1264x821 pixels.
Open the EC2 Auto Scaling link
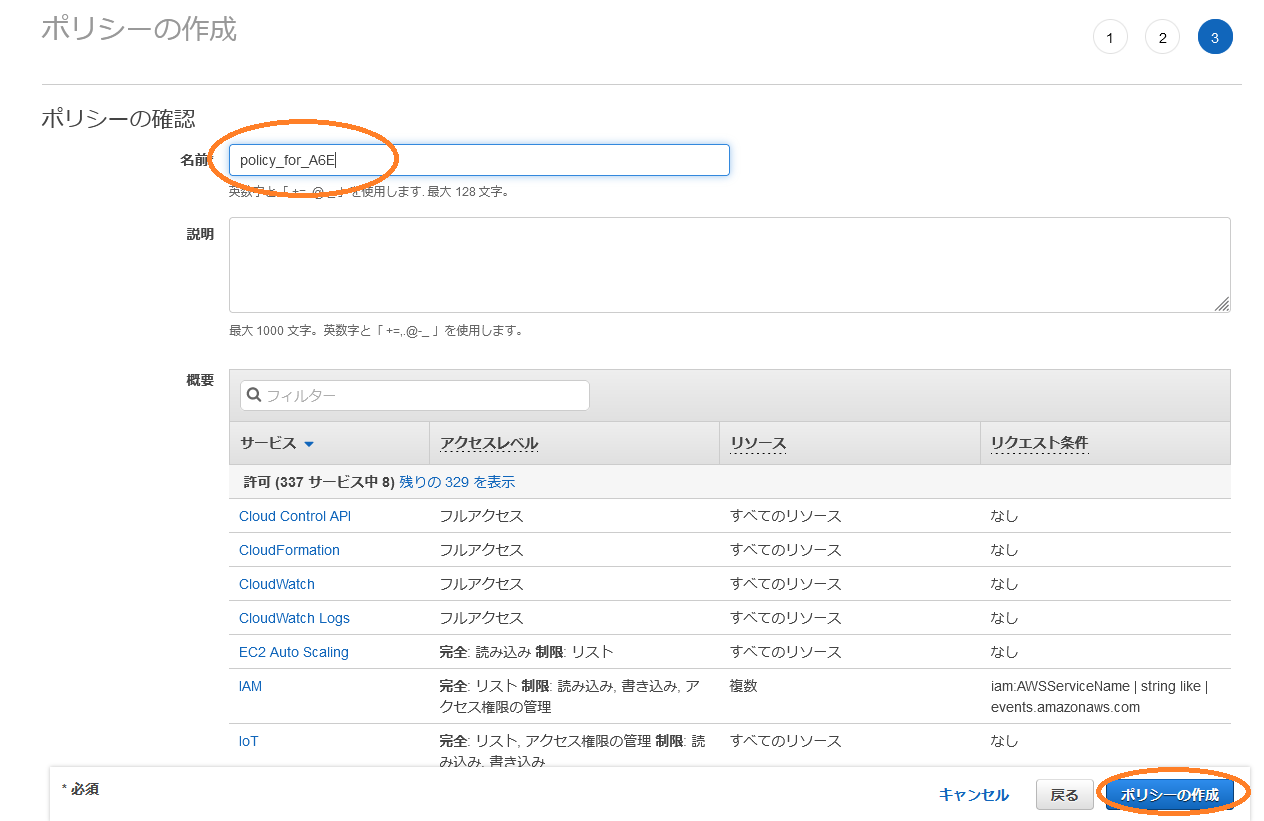tap(293, 652)
